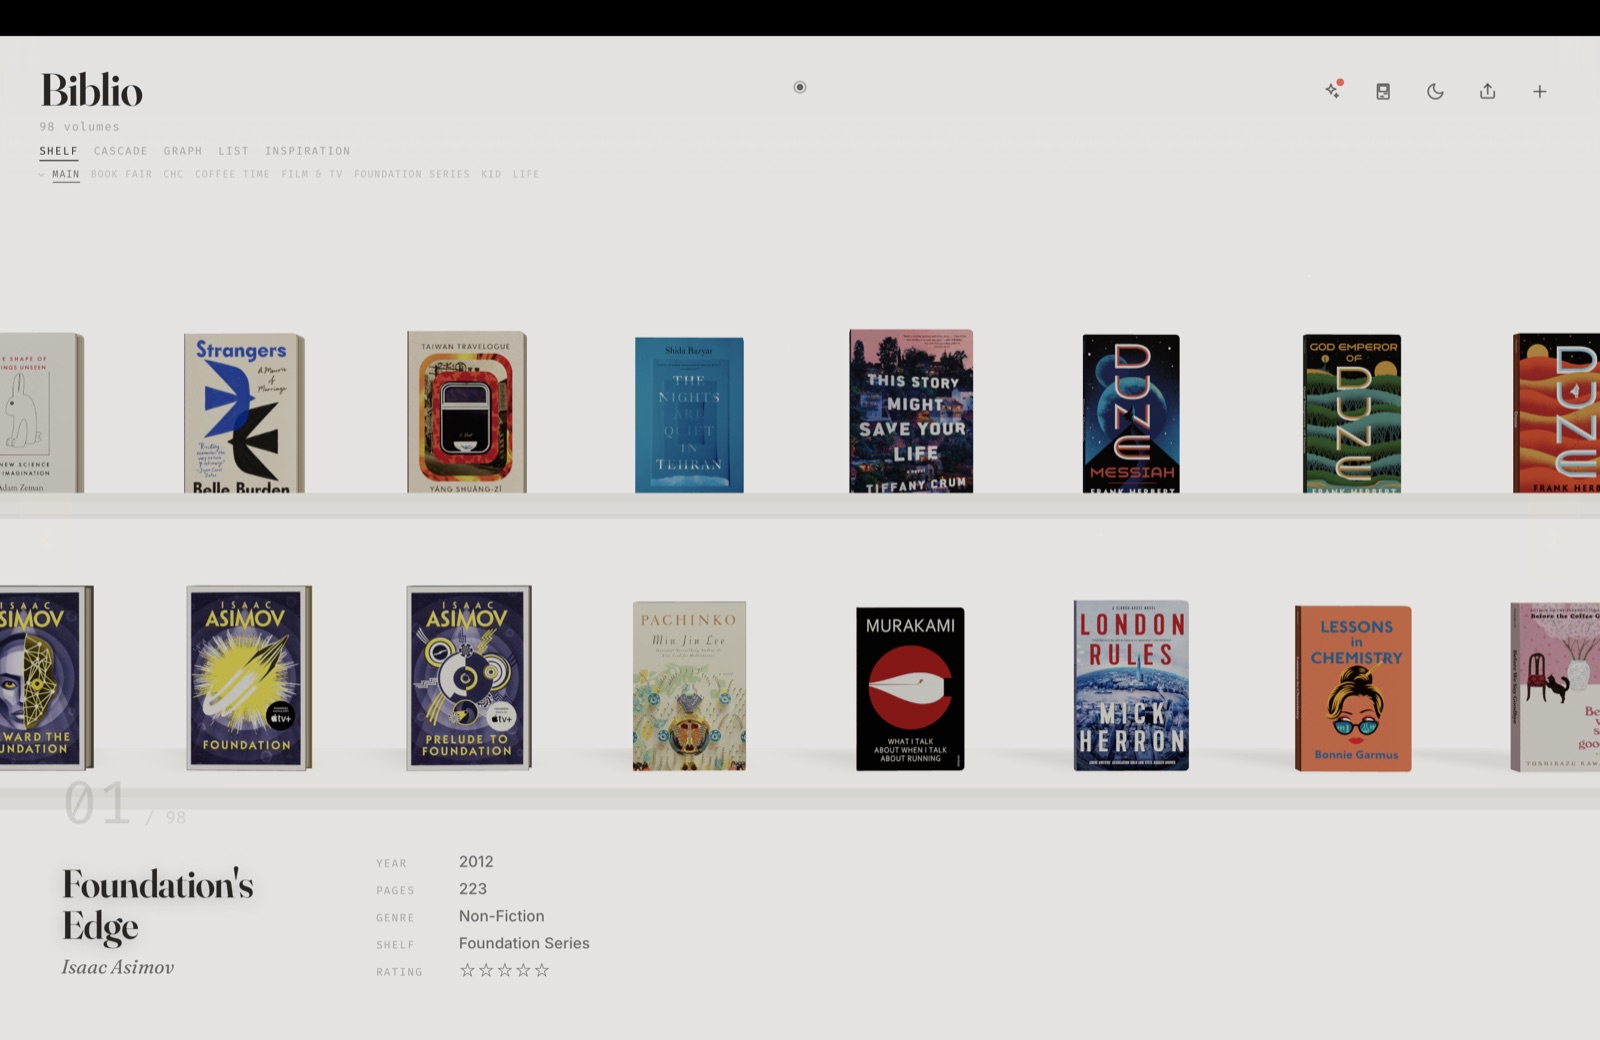
Task: Select the CHC shelf
Action: [x=173, y=174]
